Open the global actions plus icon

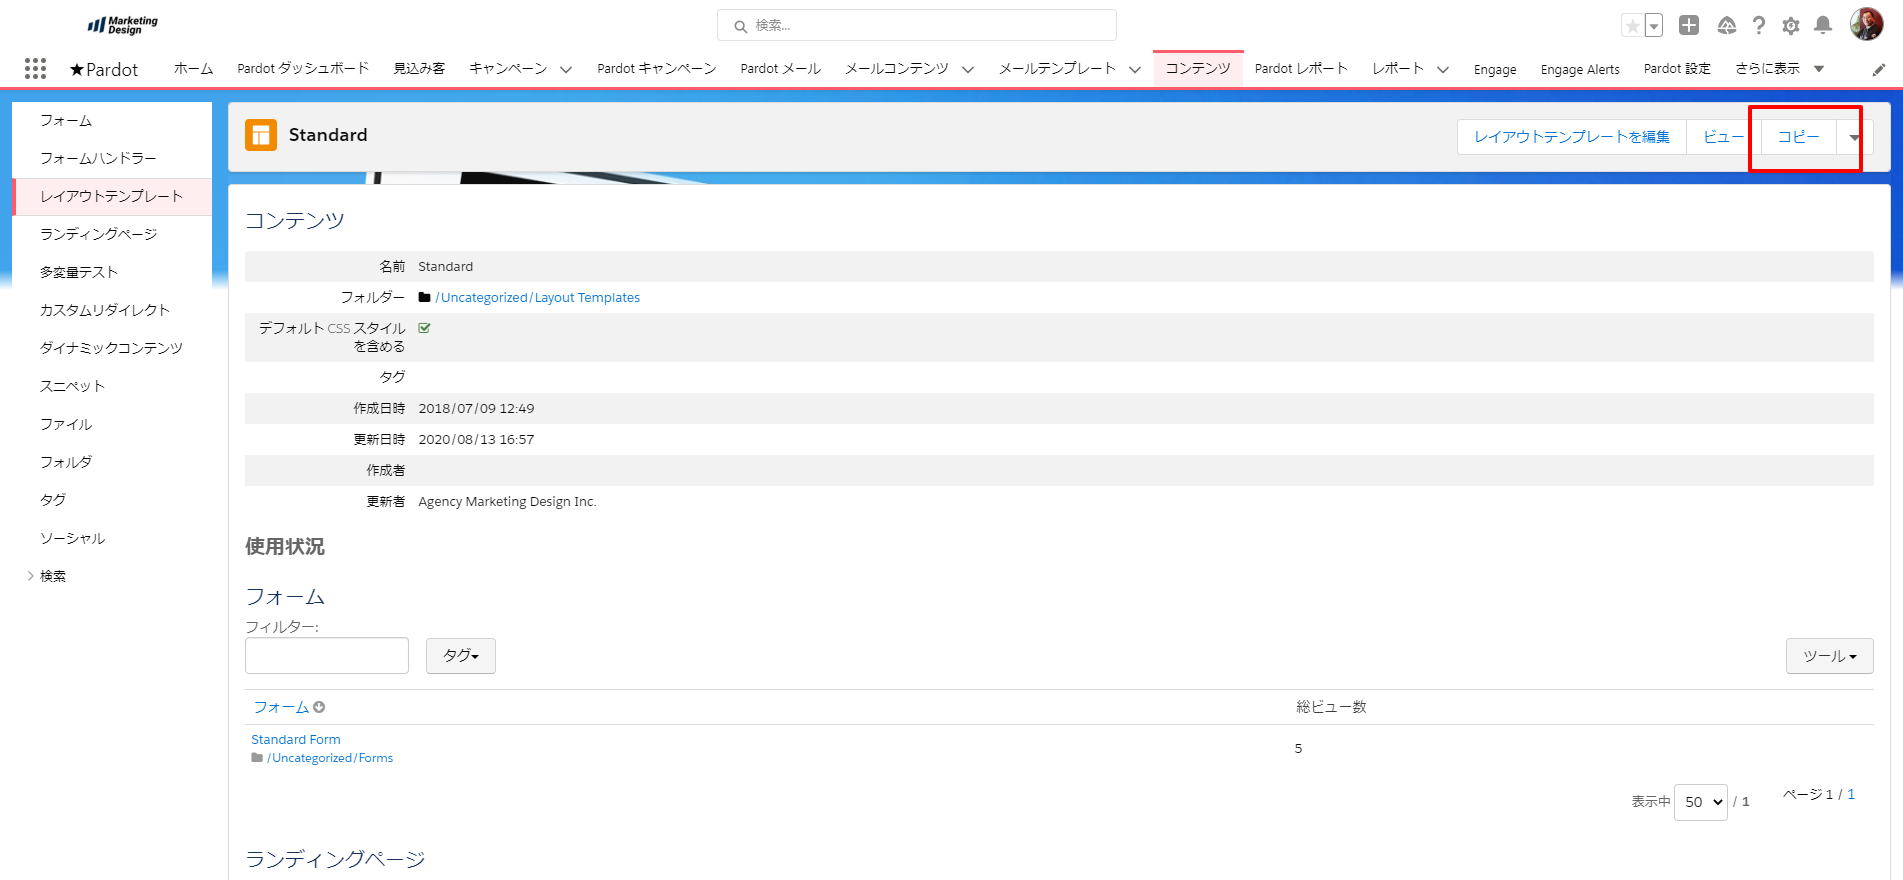(1689, 26)
